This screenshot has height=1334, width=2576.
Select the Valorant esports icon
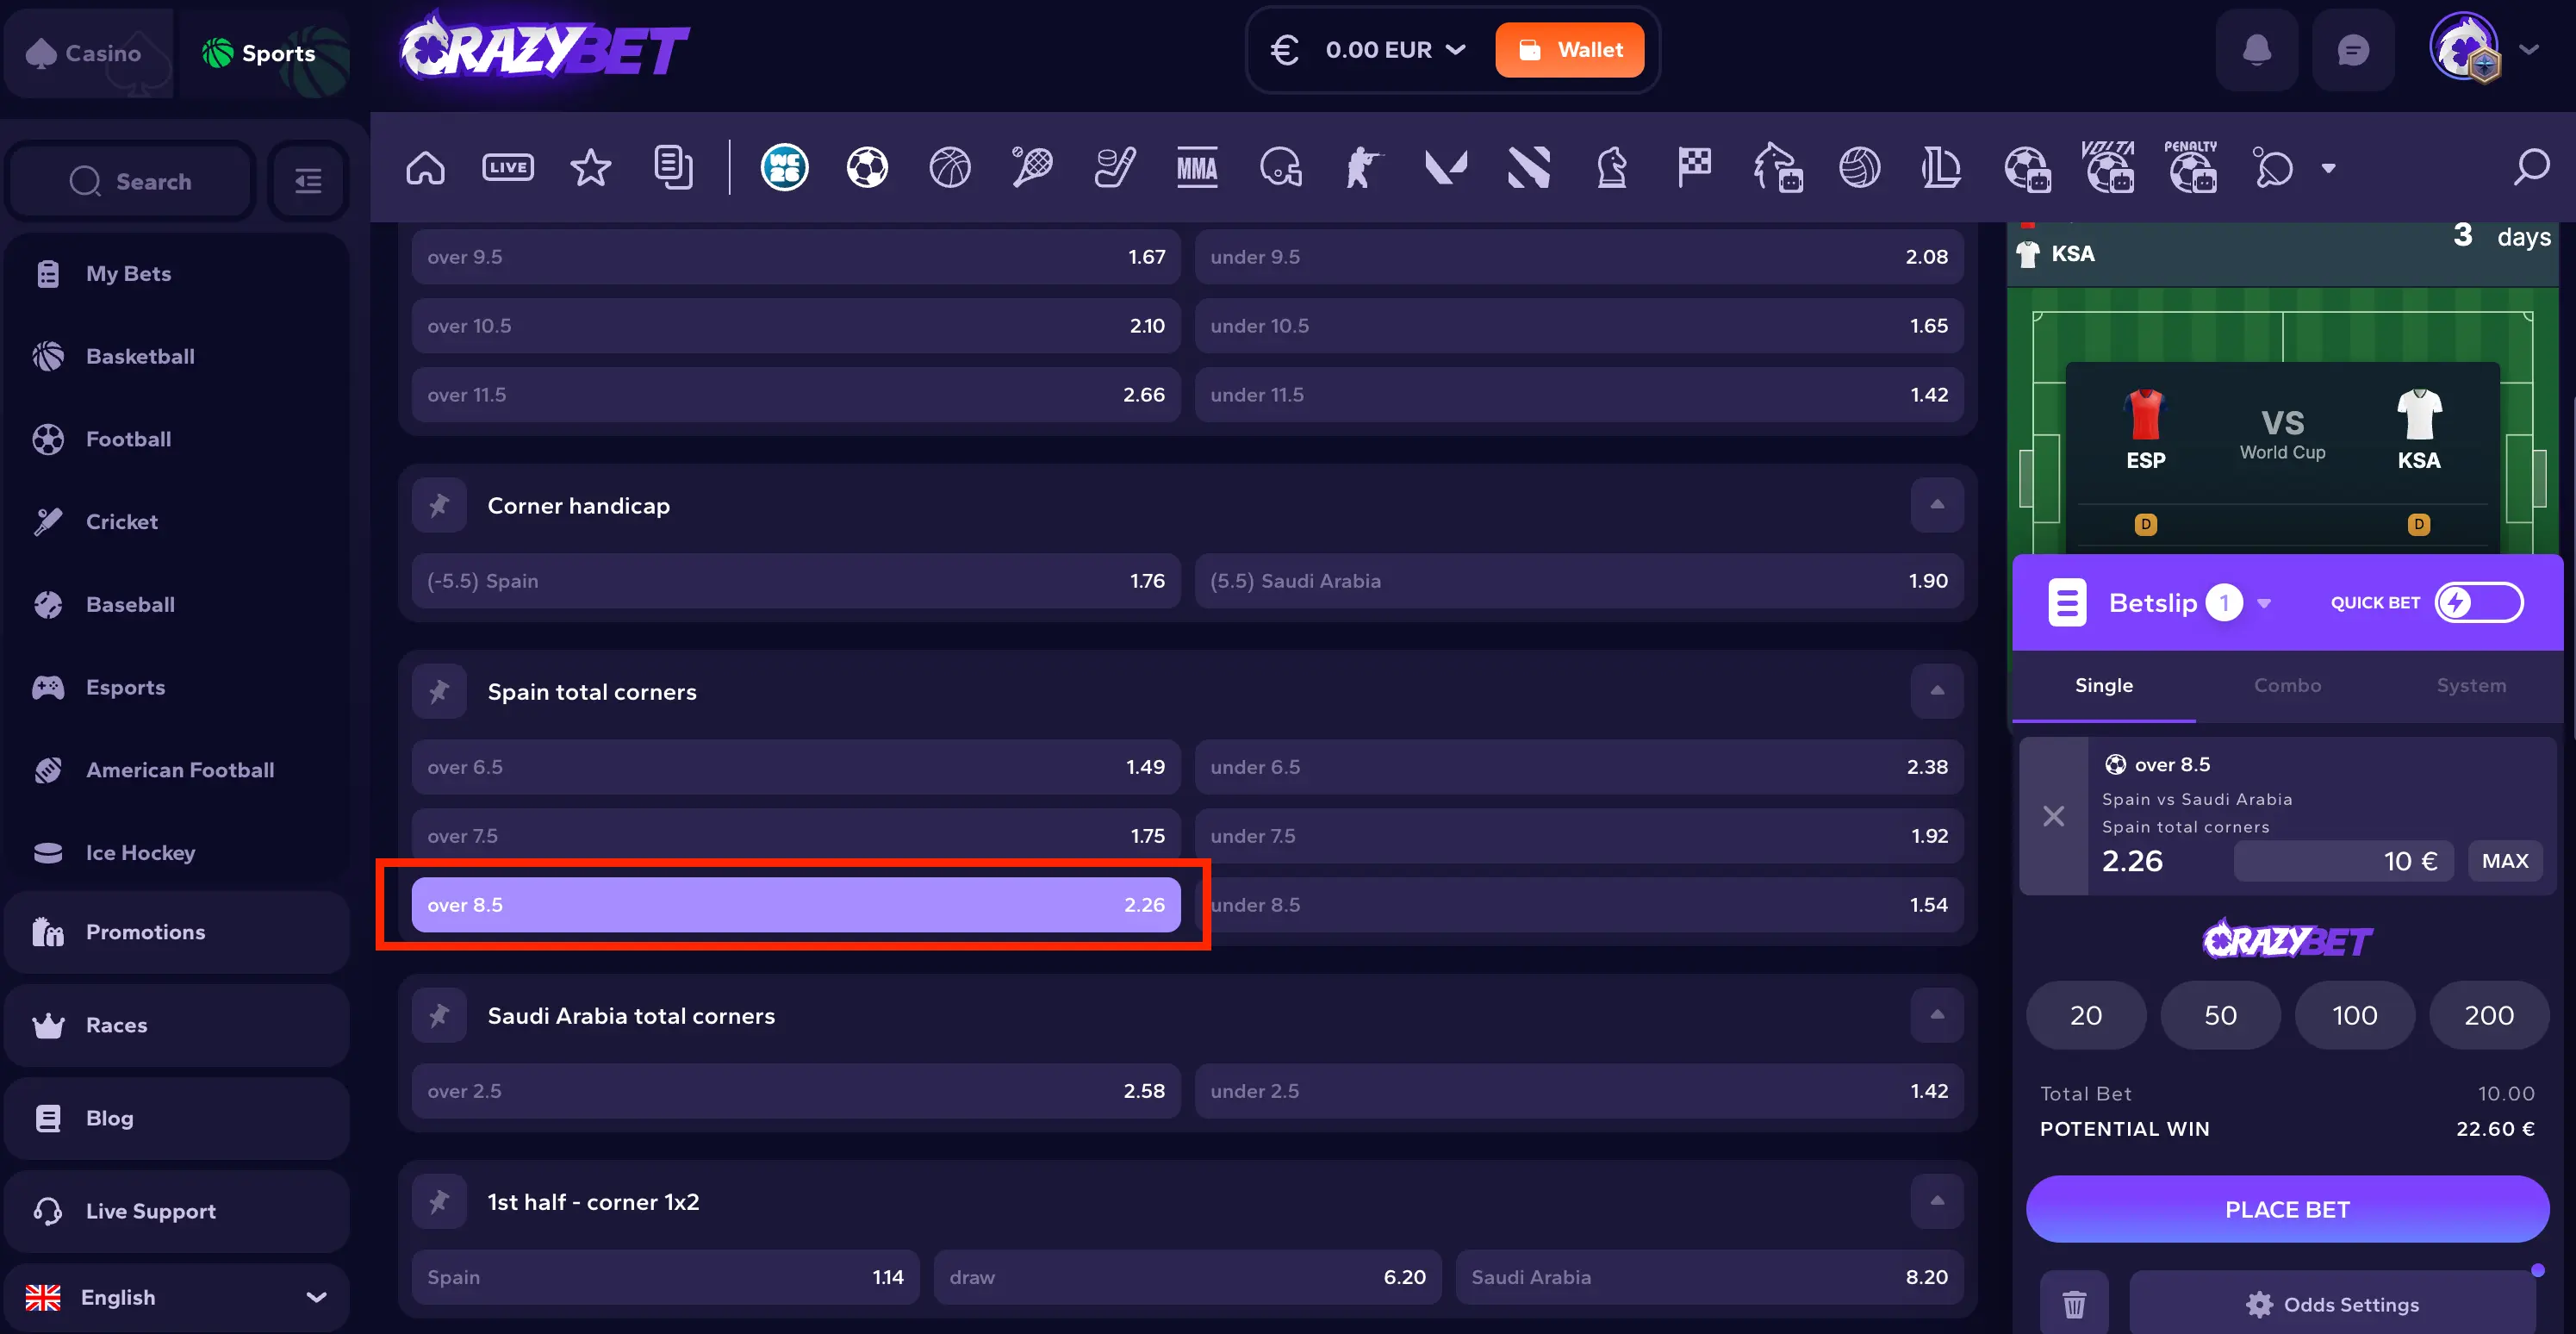[1446, 167]
